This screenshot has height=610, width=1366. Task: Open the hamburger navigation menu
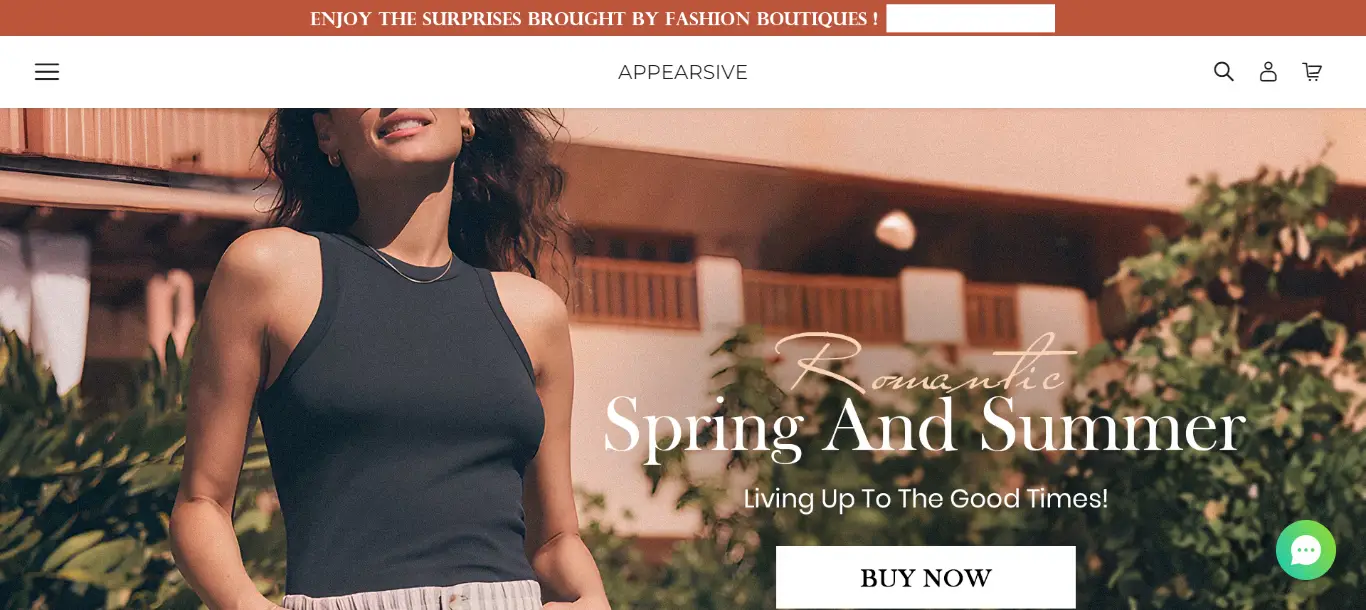pos(47,72)
